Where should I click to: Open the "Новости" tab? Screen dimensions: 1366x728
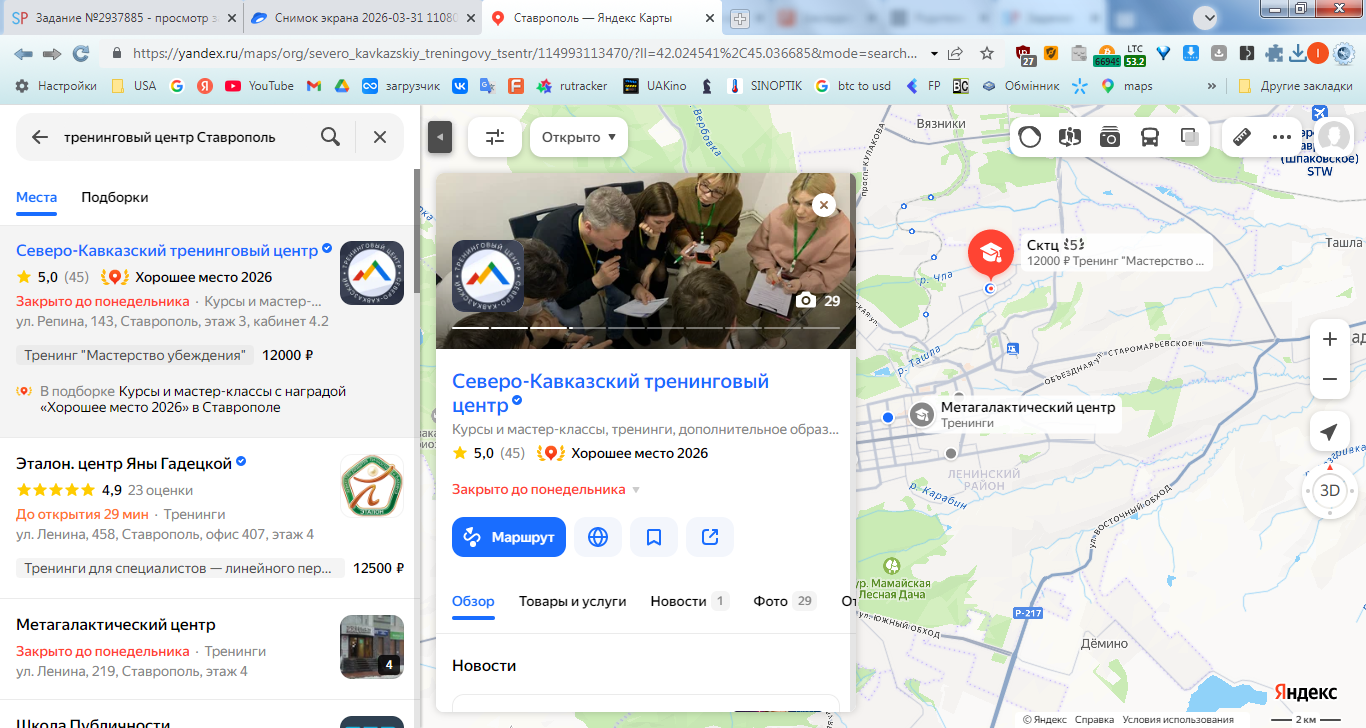[689, 601]
